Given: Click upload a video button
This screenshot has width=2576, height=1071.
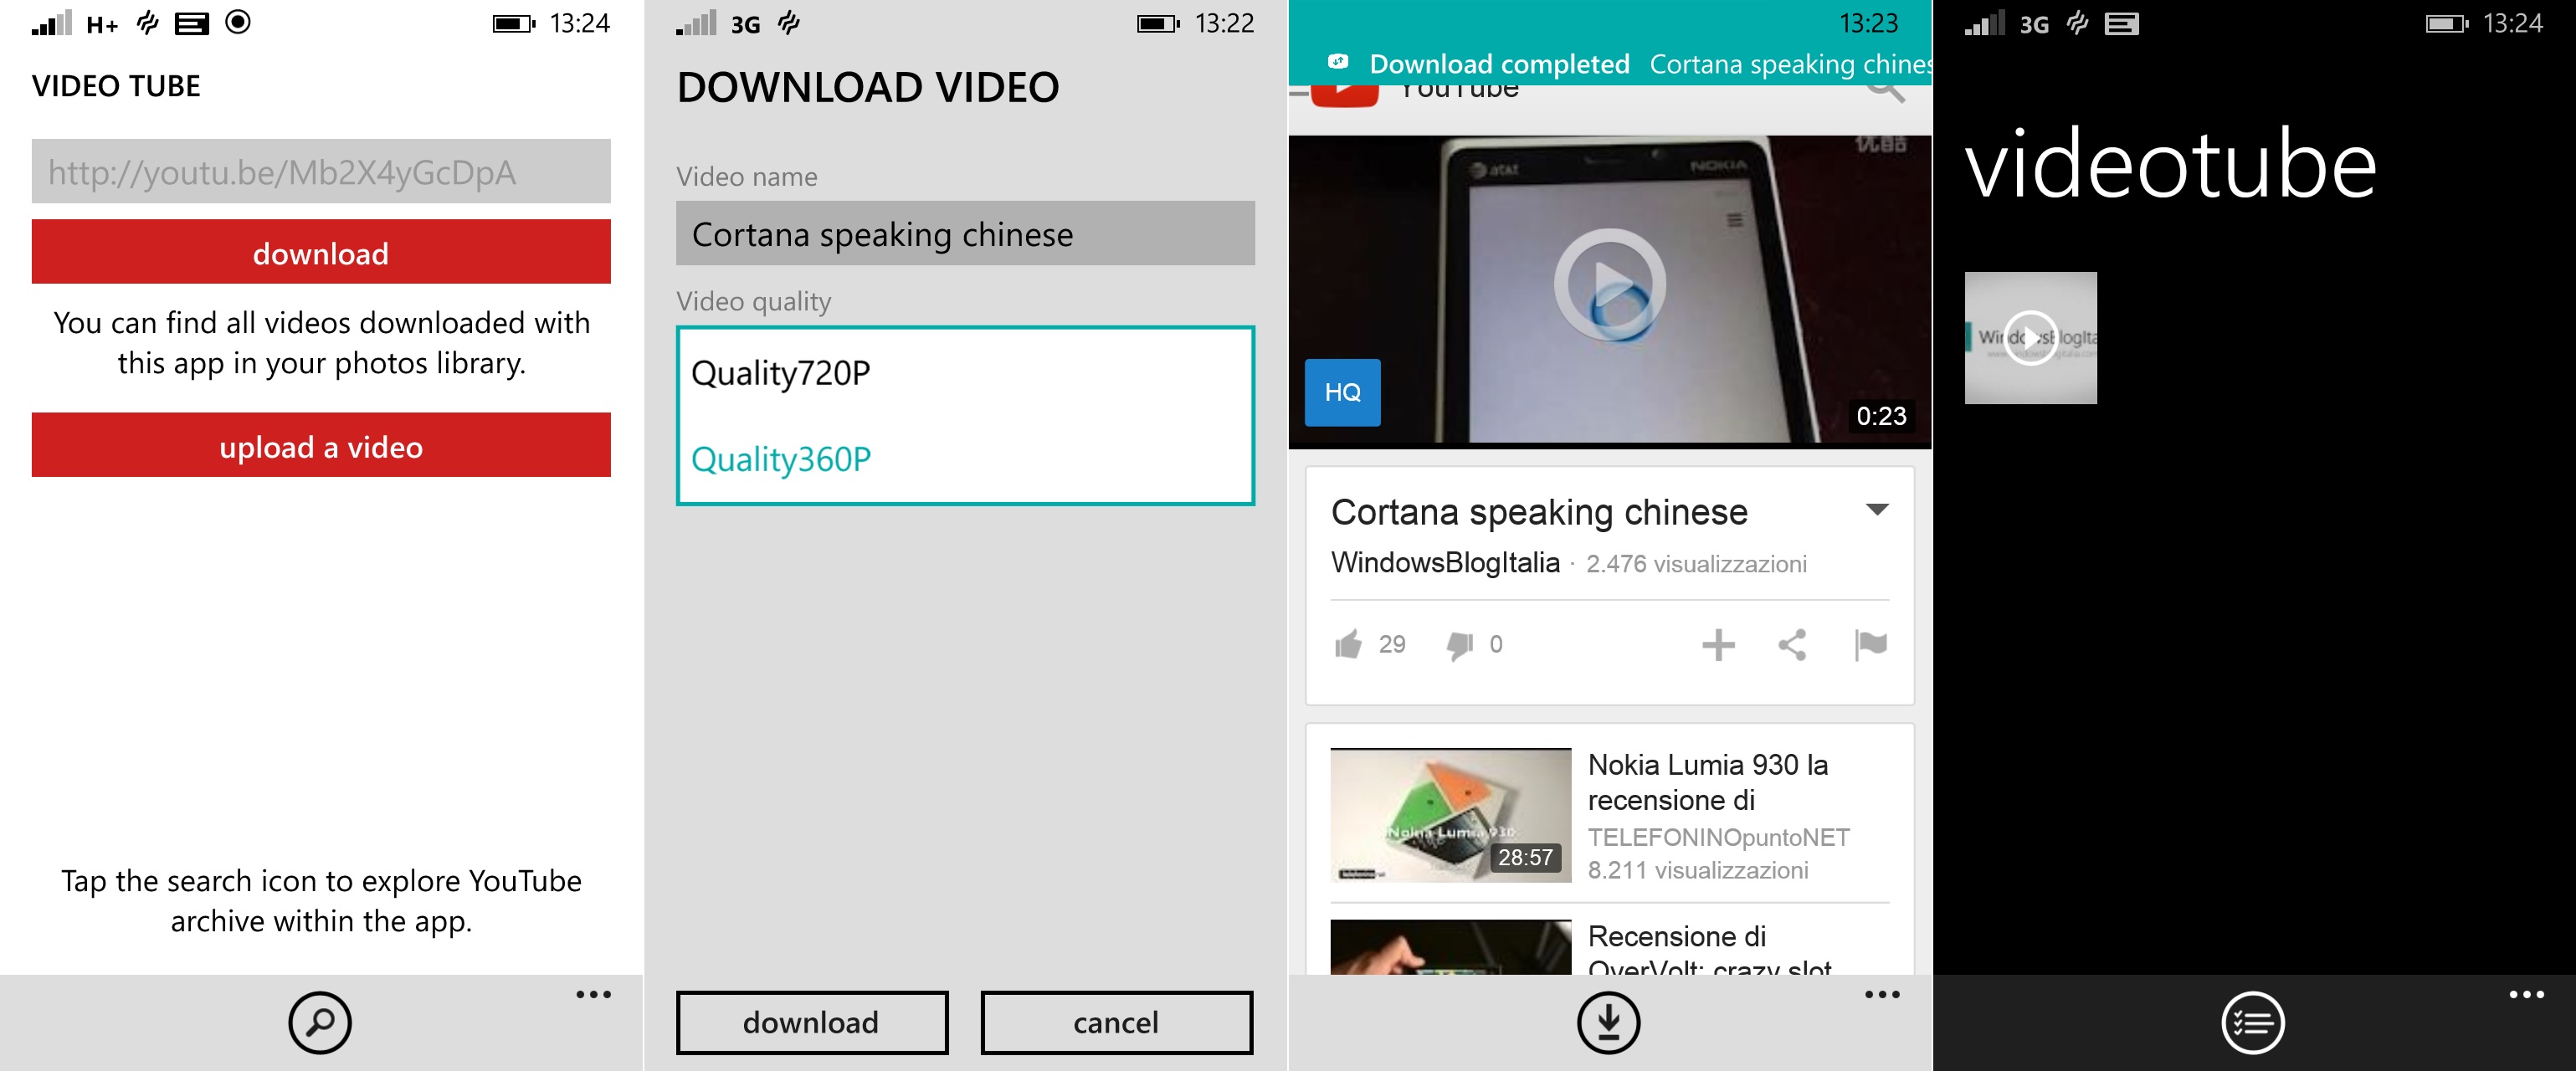Looking at the screenshot, I should pos(322,443).
